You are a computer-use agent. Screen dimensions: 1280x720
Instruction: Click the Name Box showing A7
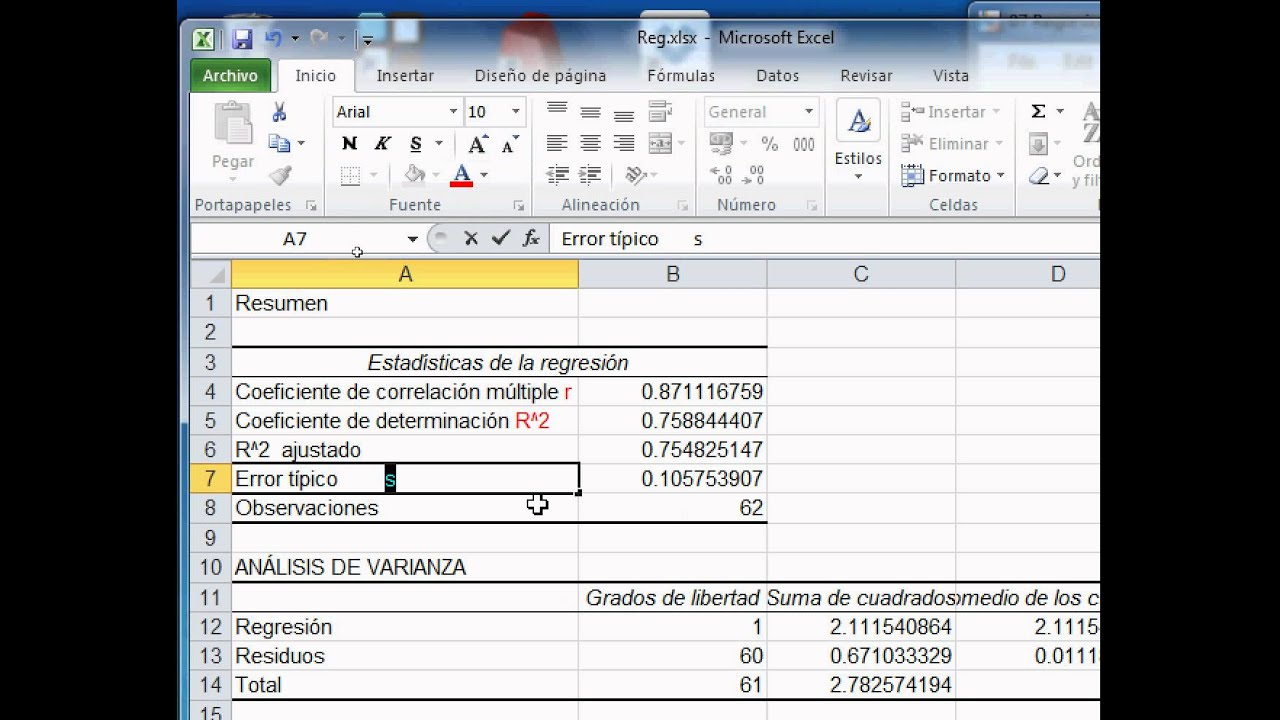click(295, 239)
